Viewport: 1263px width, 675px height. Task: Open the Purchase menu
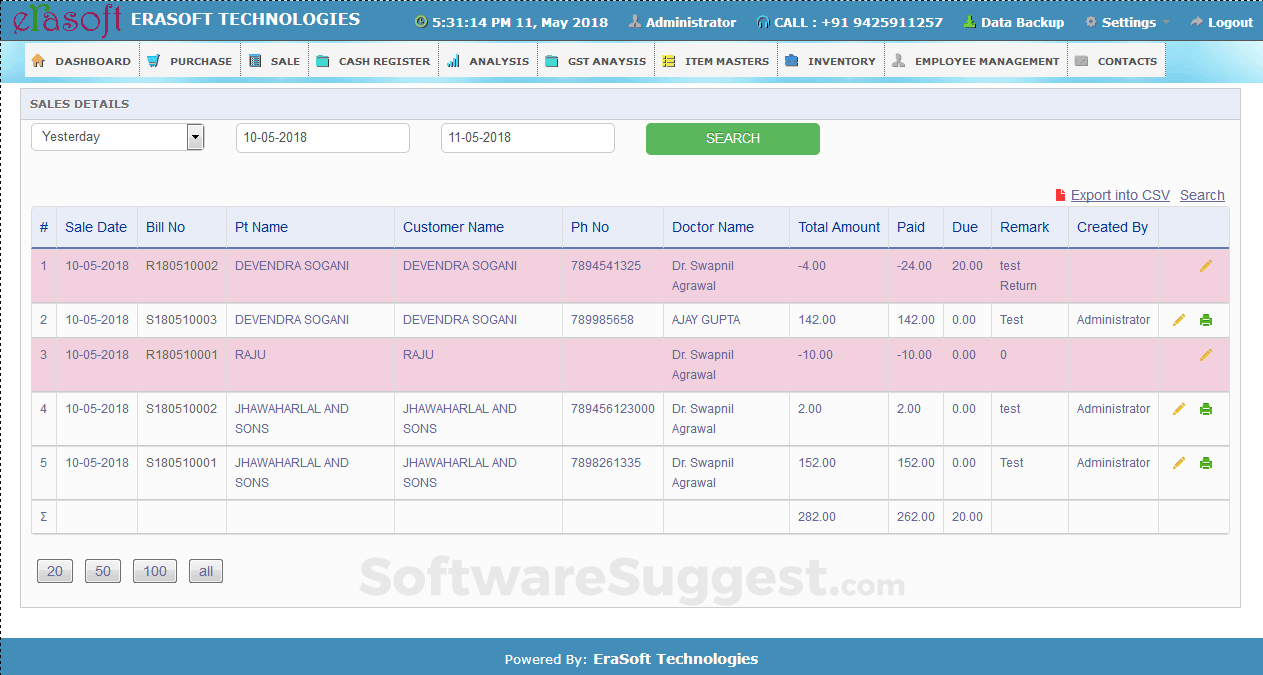click(x=189, y=61)
